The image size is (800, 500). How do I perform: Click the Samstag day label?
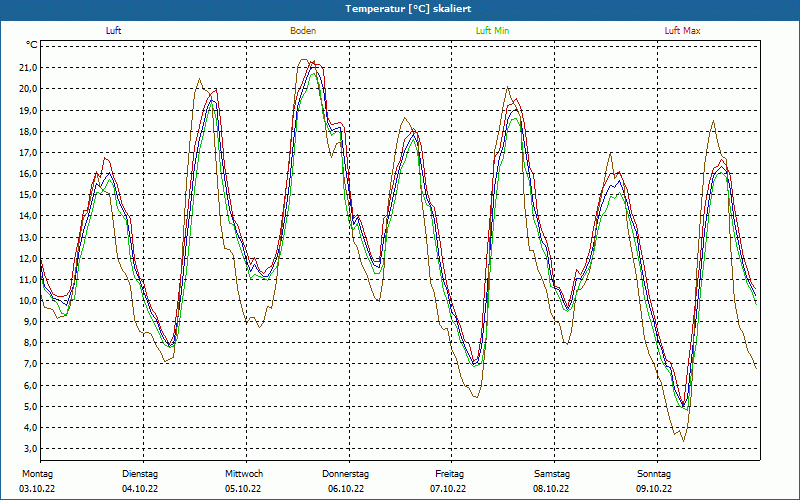click(x=552, y=474)
